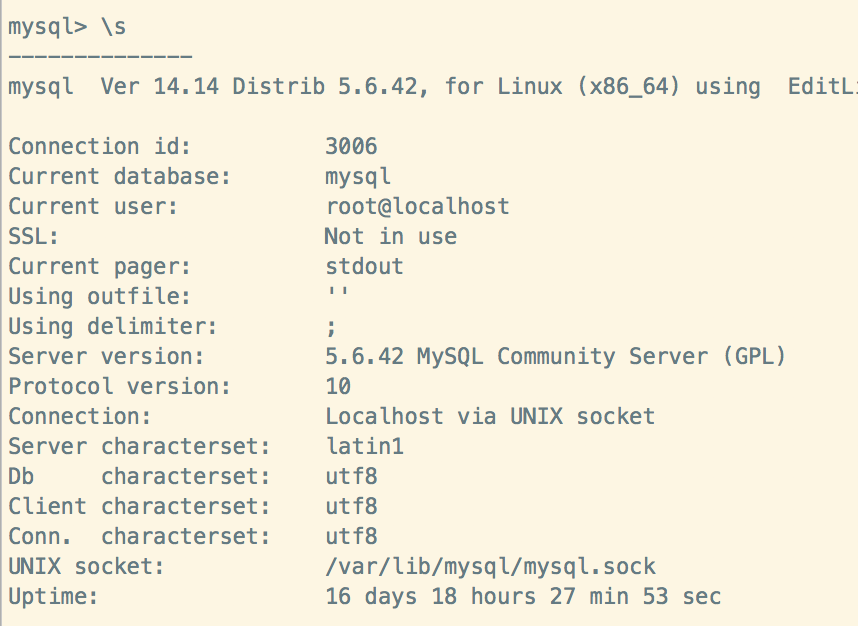Image resolution: width=858 pixels, height=626 pixels.
Task: Click the 'Using outfile:' label
Action: click(99, 296)
